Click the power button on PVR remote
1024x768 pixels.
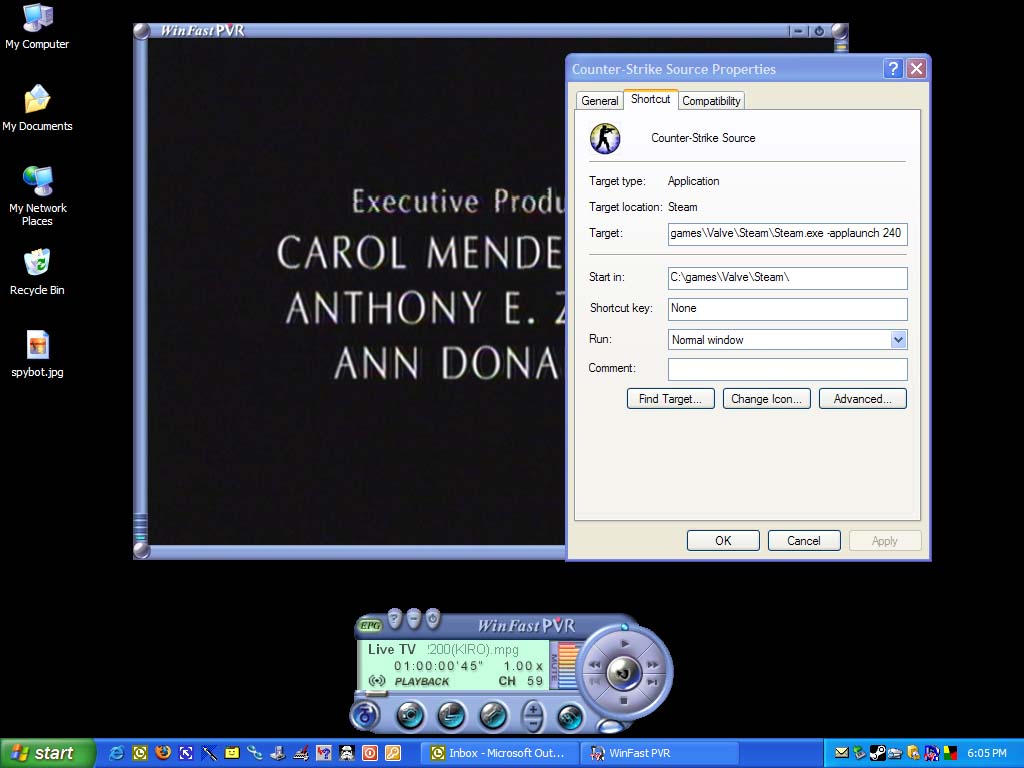click(432, 618)
